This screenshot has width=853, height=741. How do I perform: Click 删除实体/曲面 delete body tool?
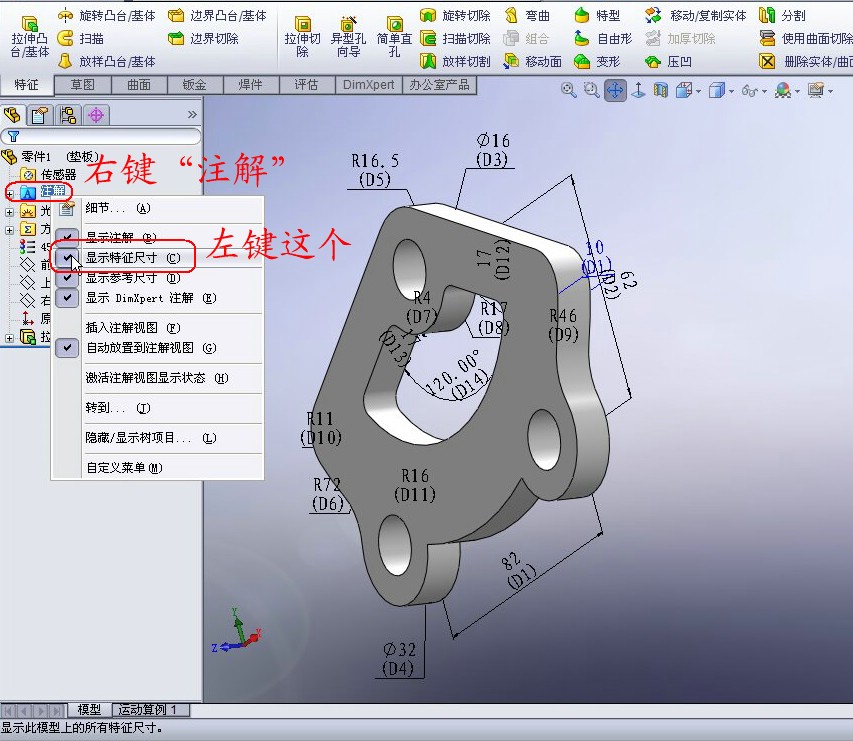806,61
